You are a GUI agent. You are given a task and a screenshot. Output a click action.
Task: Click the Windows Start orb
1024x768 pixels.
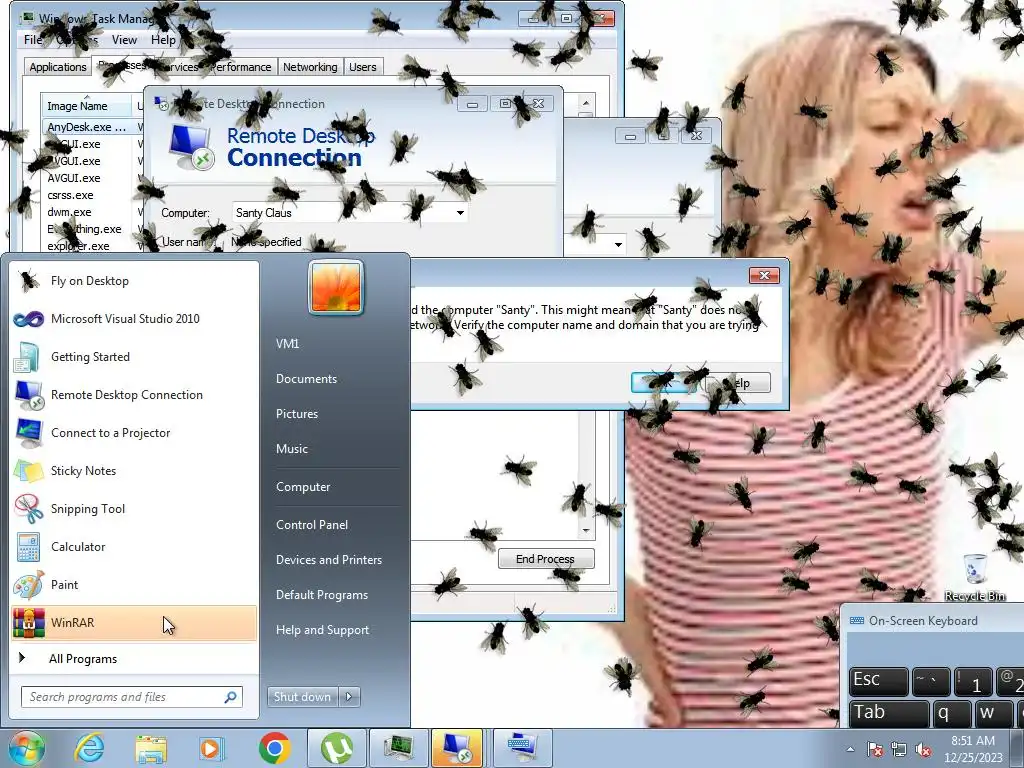point(26,748)
